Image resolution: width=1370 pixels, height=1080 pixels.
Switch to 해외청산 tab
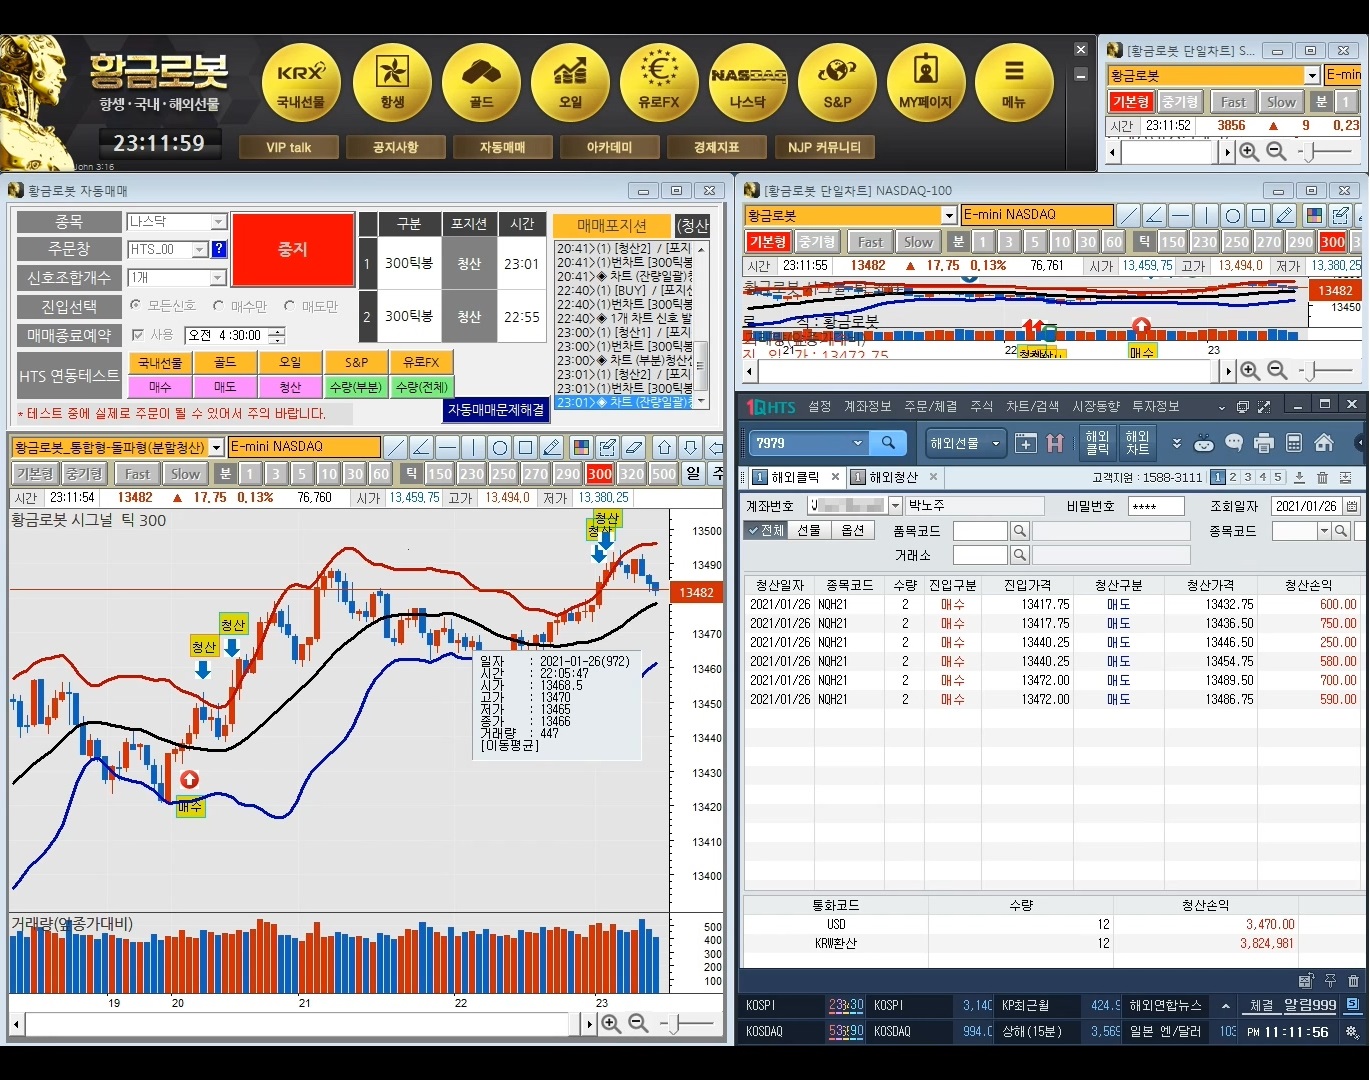pyautogui.click(x=893, y=477)
